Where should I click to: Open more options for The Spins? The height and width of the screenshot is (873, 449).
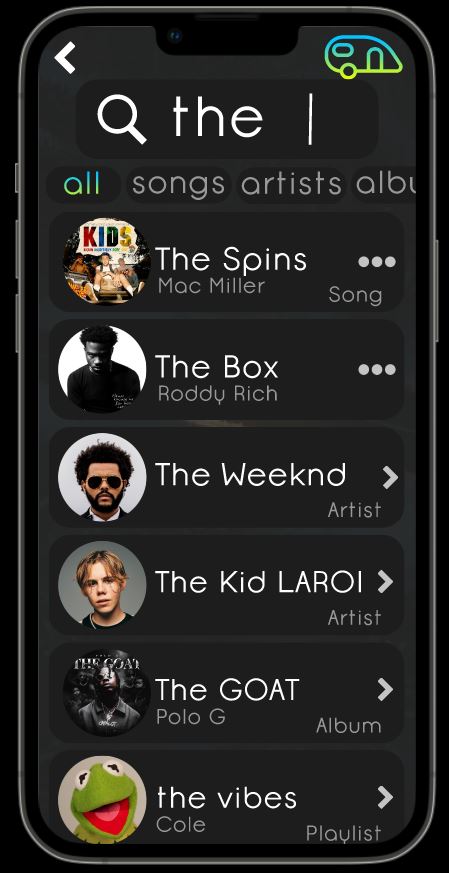pyautogui.click(x=377, y=261)
